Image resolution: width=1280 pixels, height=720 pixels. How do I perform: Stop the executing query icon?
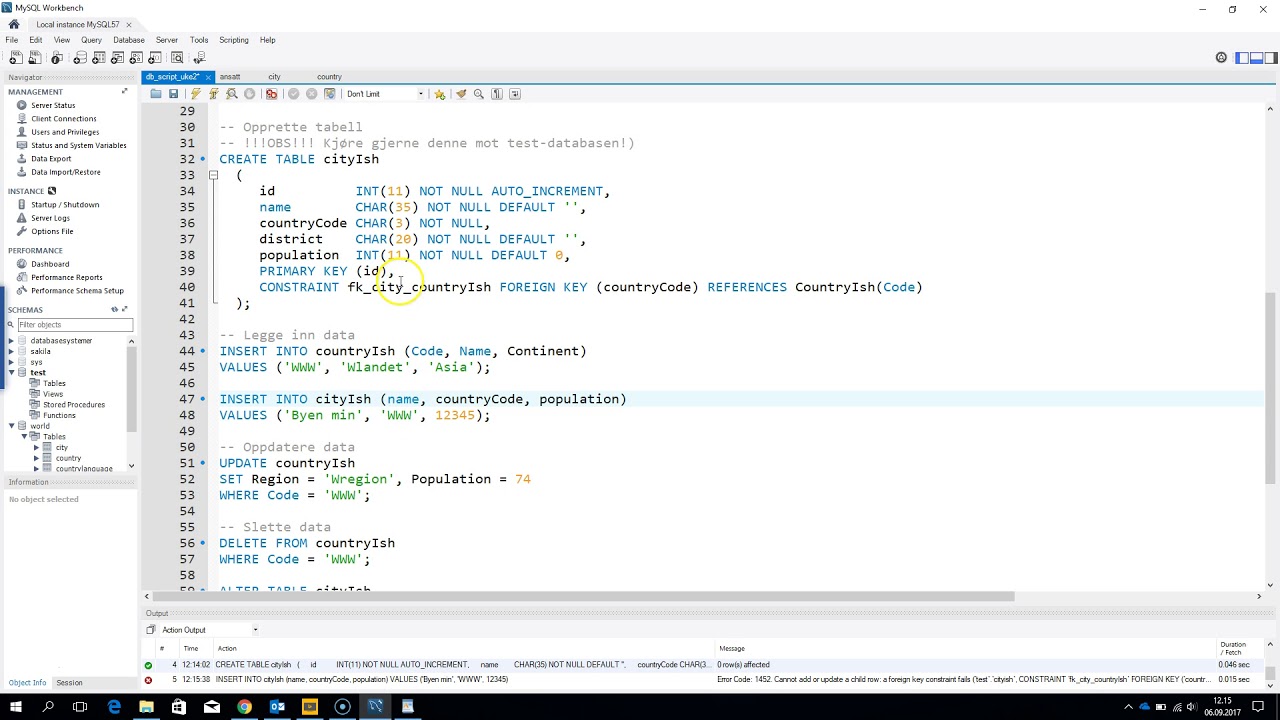[250, 94]
